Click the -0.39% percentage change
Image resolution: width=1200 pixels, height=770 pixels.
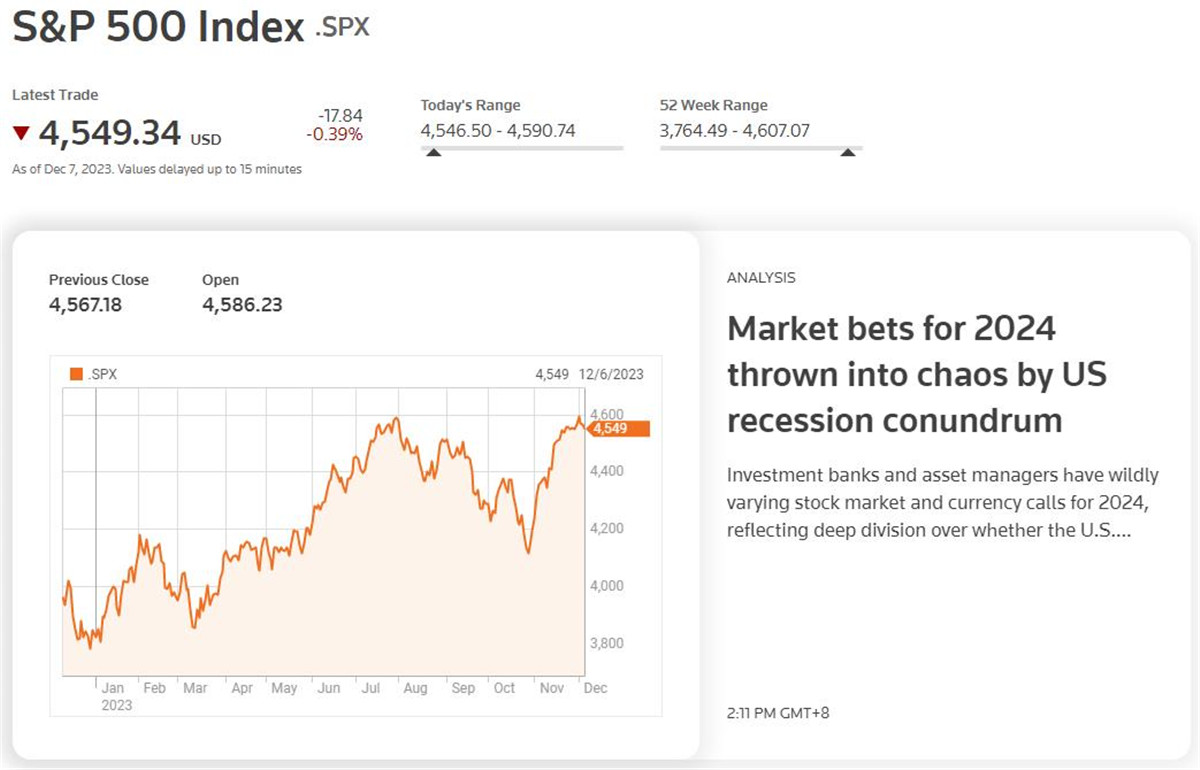(335, 134)
